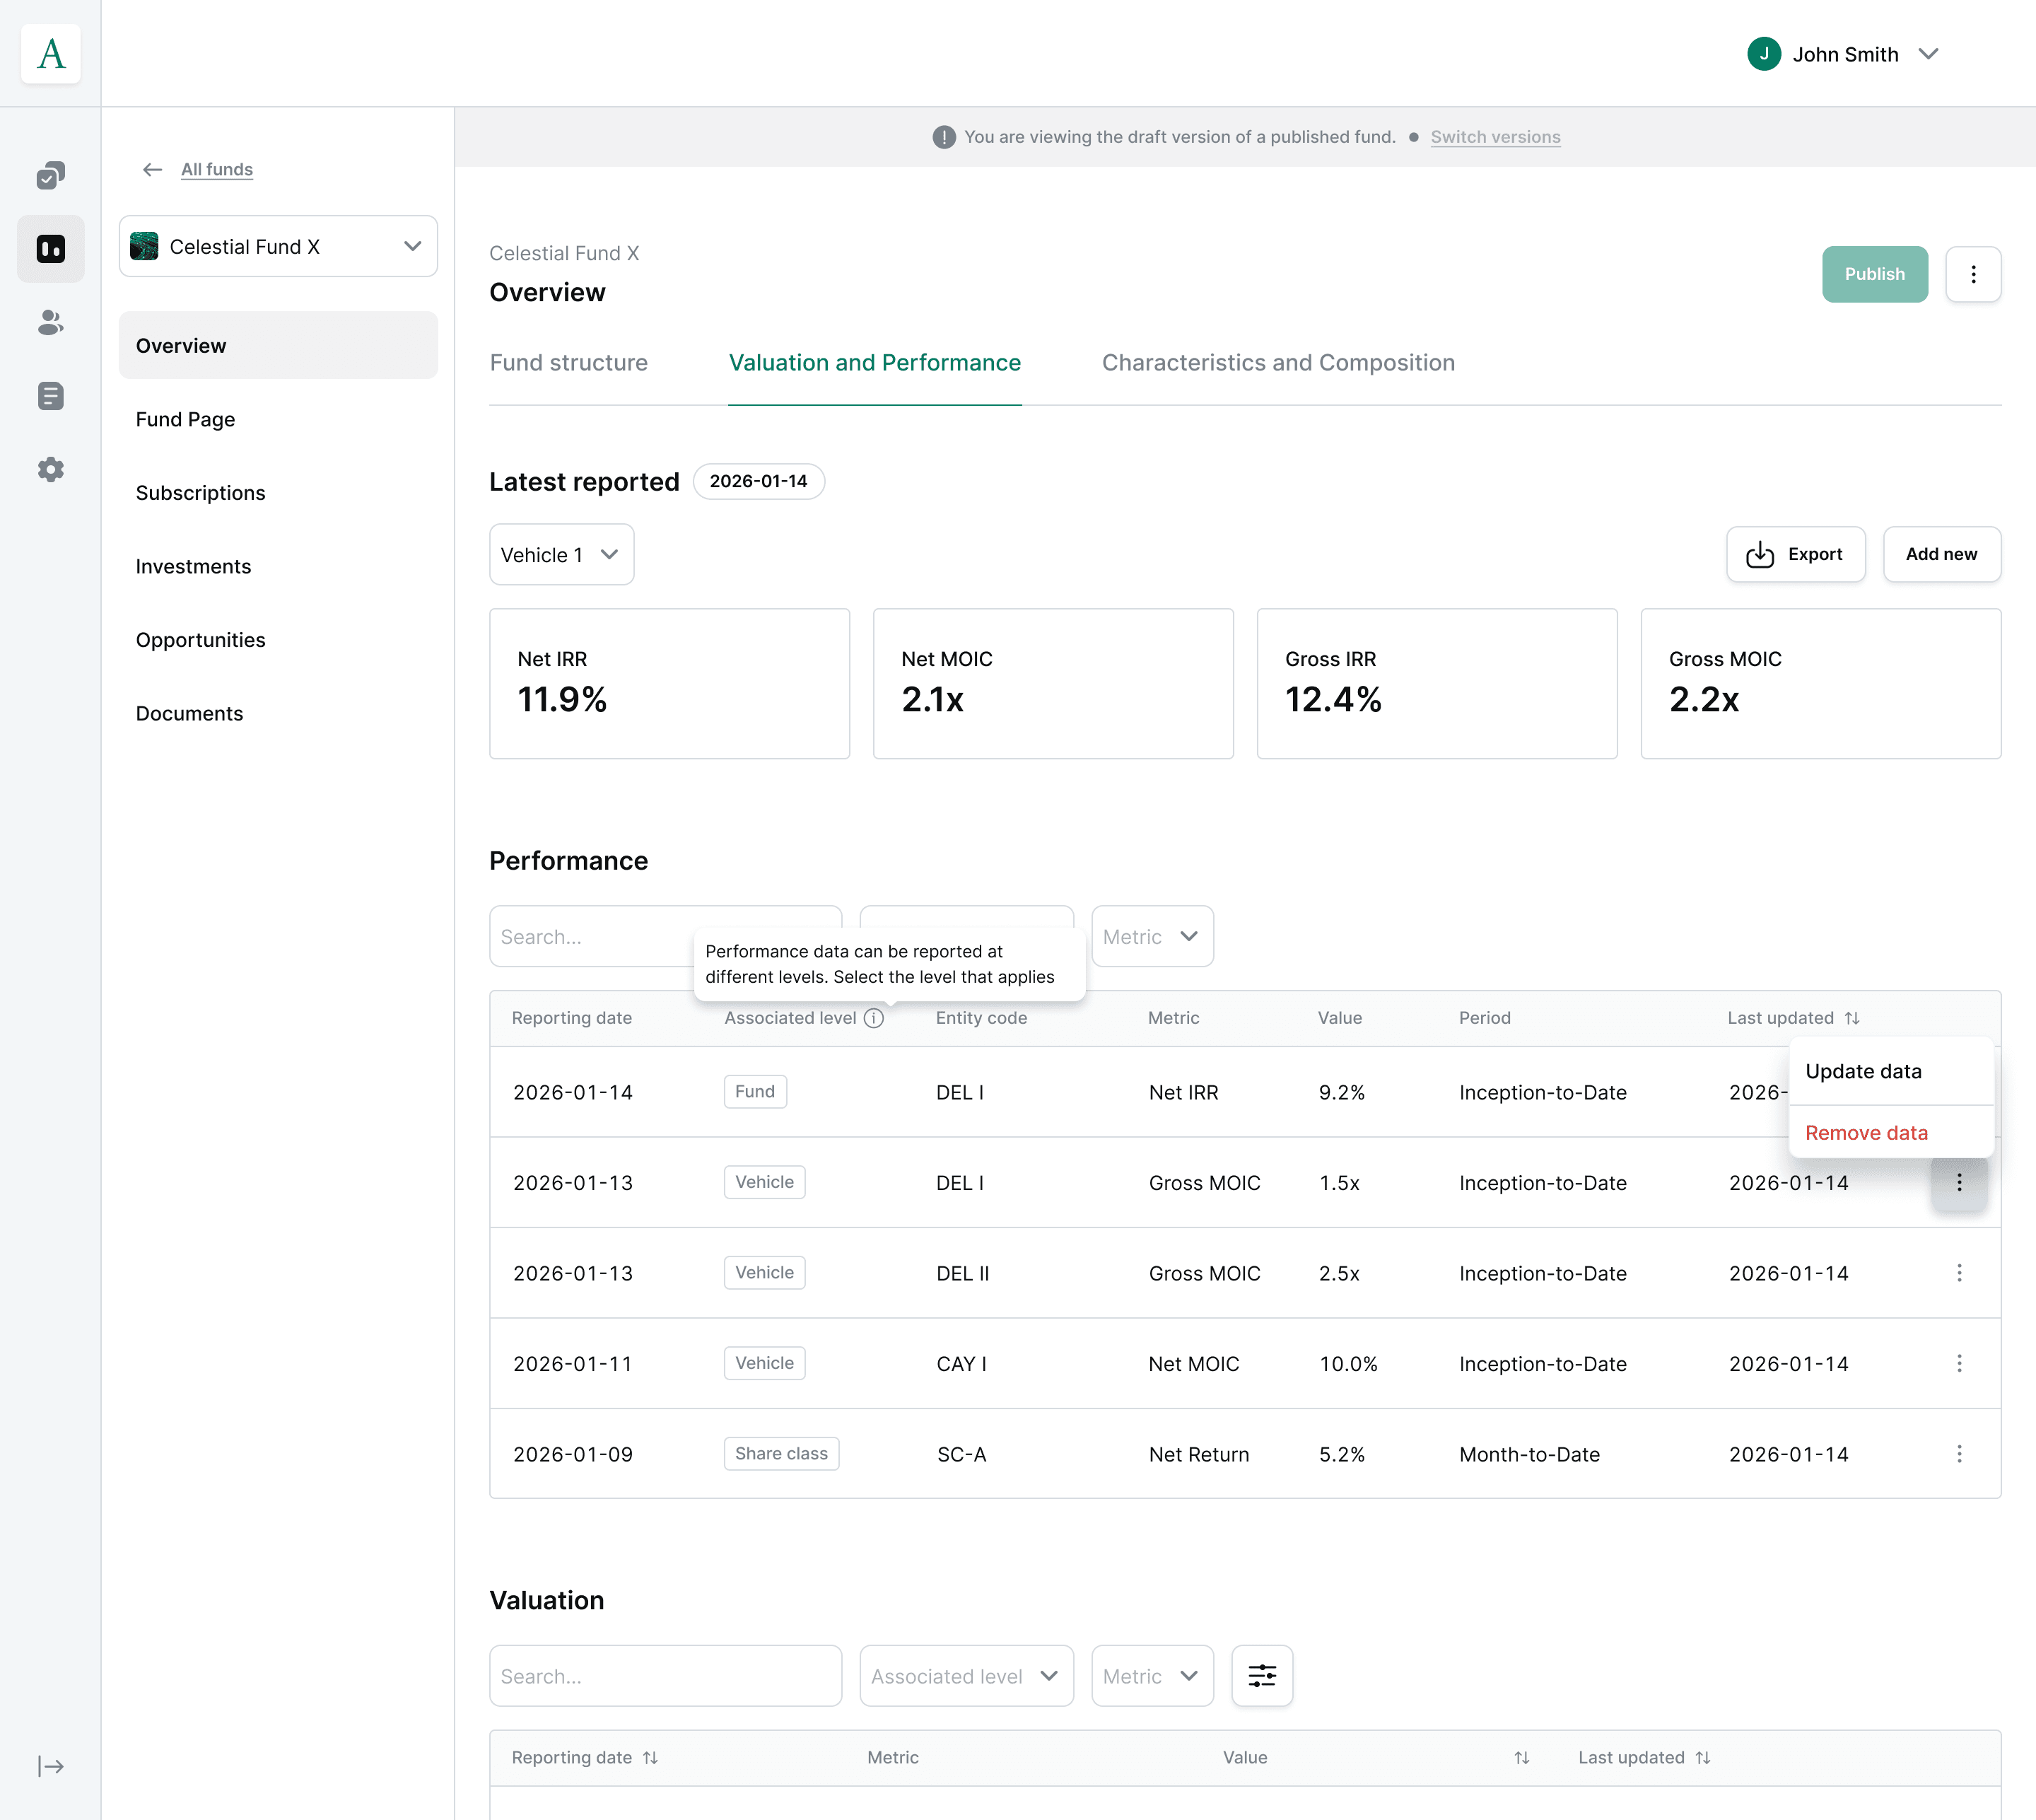Switch to the Fund structure tab
Screen dimensions: 2036x1820
pyautogui.click(x=569, y=363)
